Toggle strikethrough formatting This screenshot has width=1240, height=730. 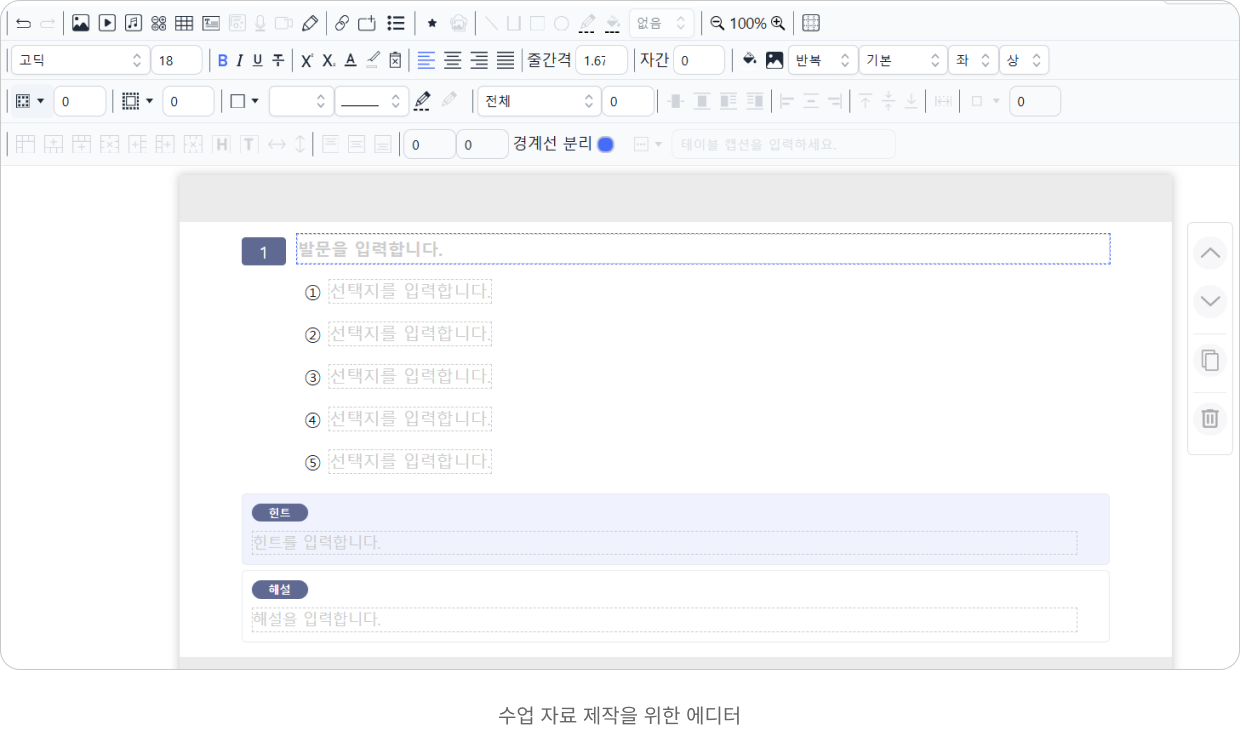[x=278, y=61]
